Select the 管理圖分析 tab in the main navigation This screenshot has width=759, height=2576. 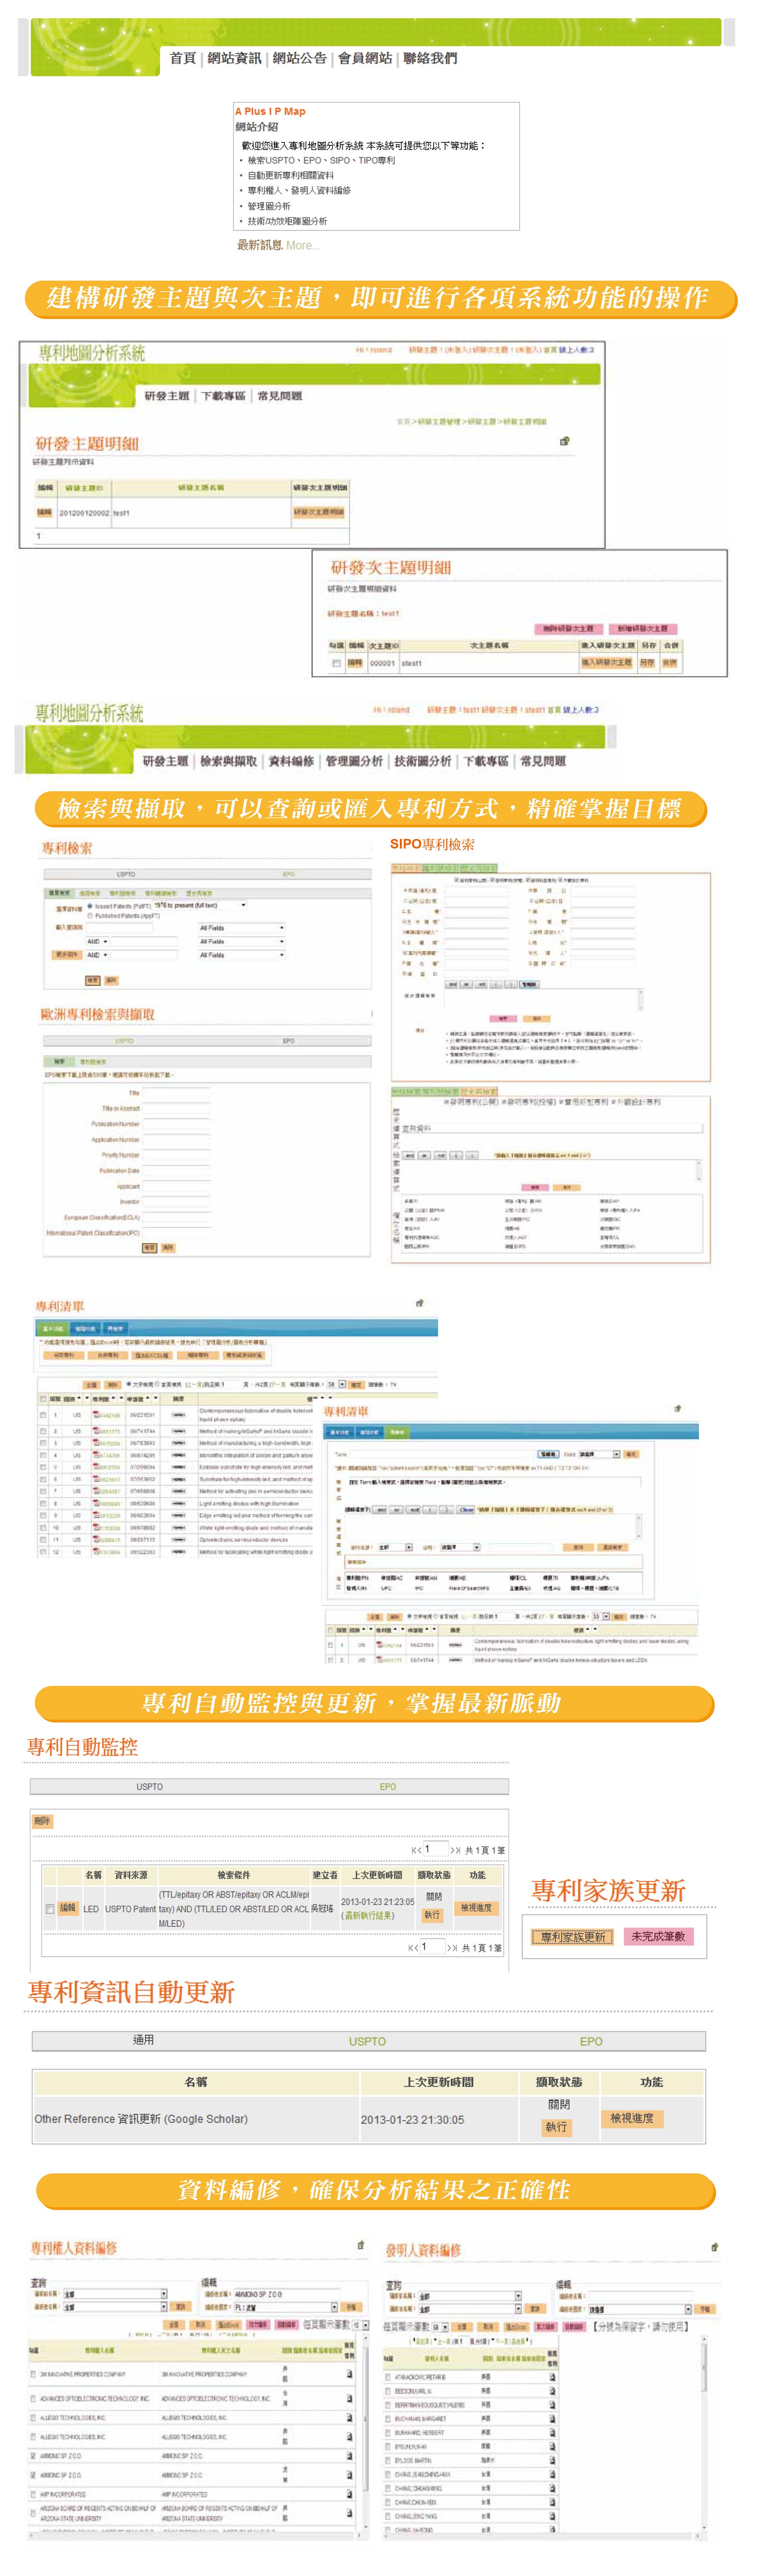coord(354,761)
